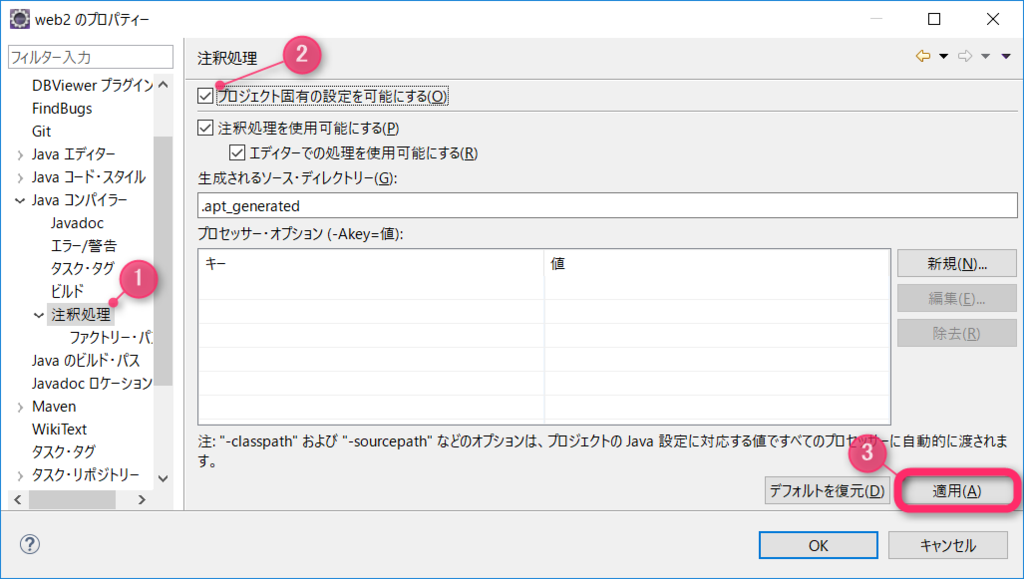Click 新規 to add a processor option
Viewport: 1024px width, 579px height.
956,263
